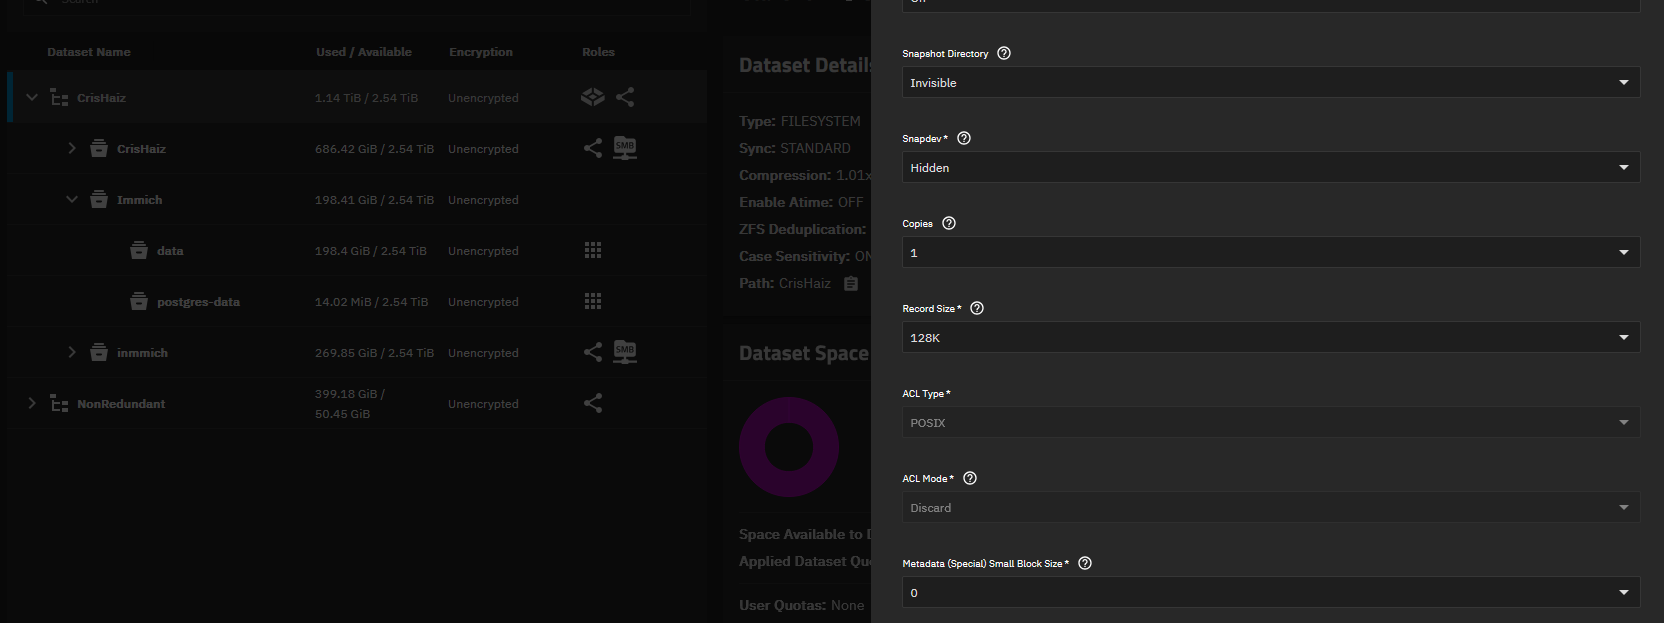This screenshot has width=1664, height=623.
Task: Click share icon on NonRedundant row
Action: (x=593, y=403)
